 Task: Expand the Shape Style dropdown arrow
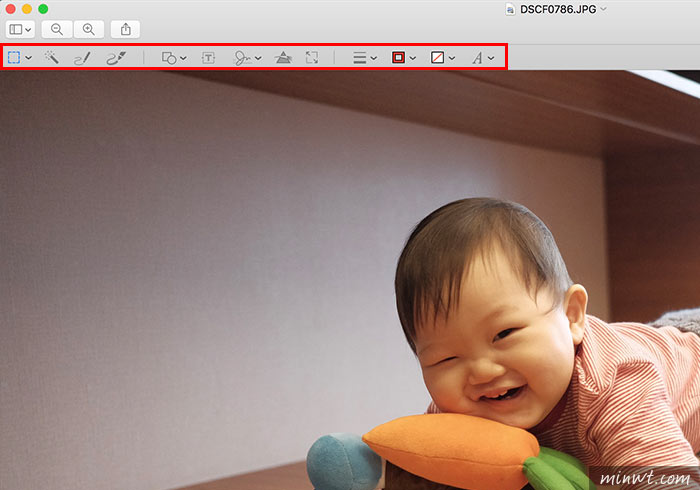[374, 58]
